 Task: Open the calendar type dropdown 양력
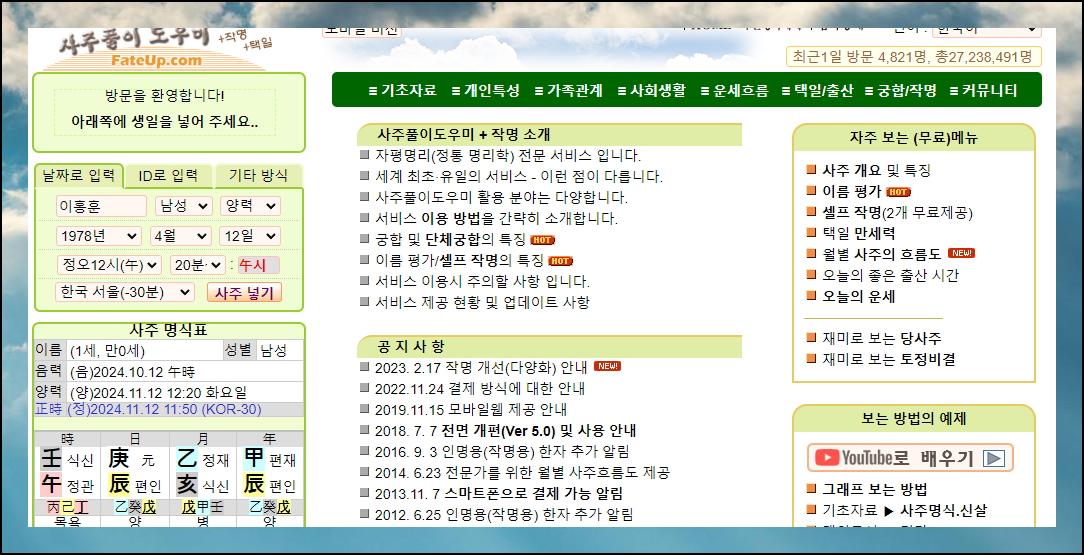(250, 206)
